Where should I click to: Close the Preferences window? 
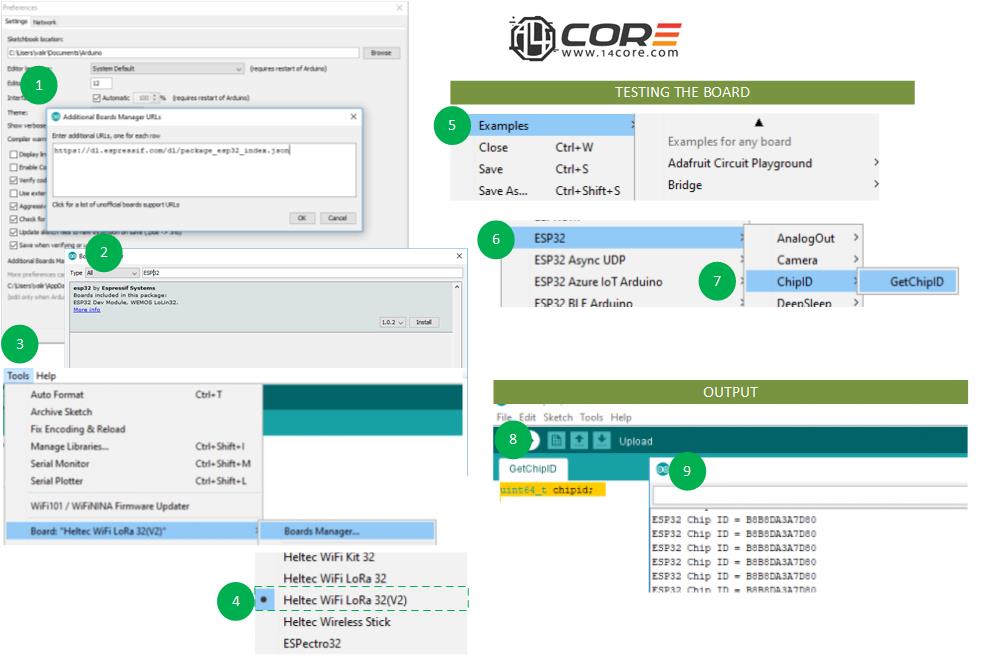(x=399, y=8)
